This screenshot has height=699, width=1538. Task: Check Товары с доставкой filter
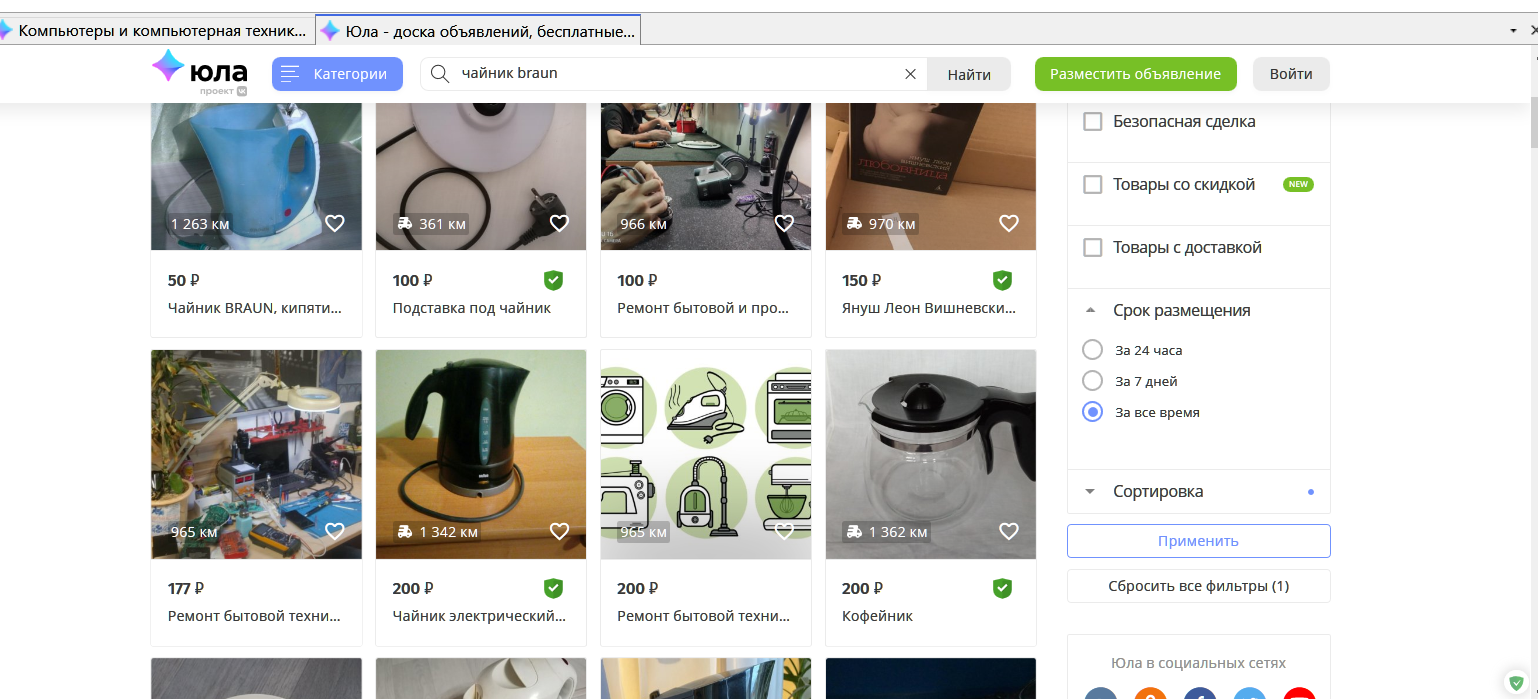coord(1092,247)
